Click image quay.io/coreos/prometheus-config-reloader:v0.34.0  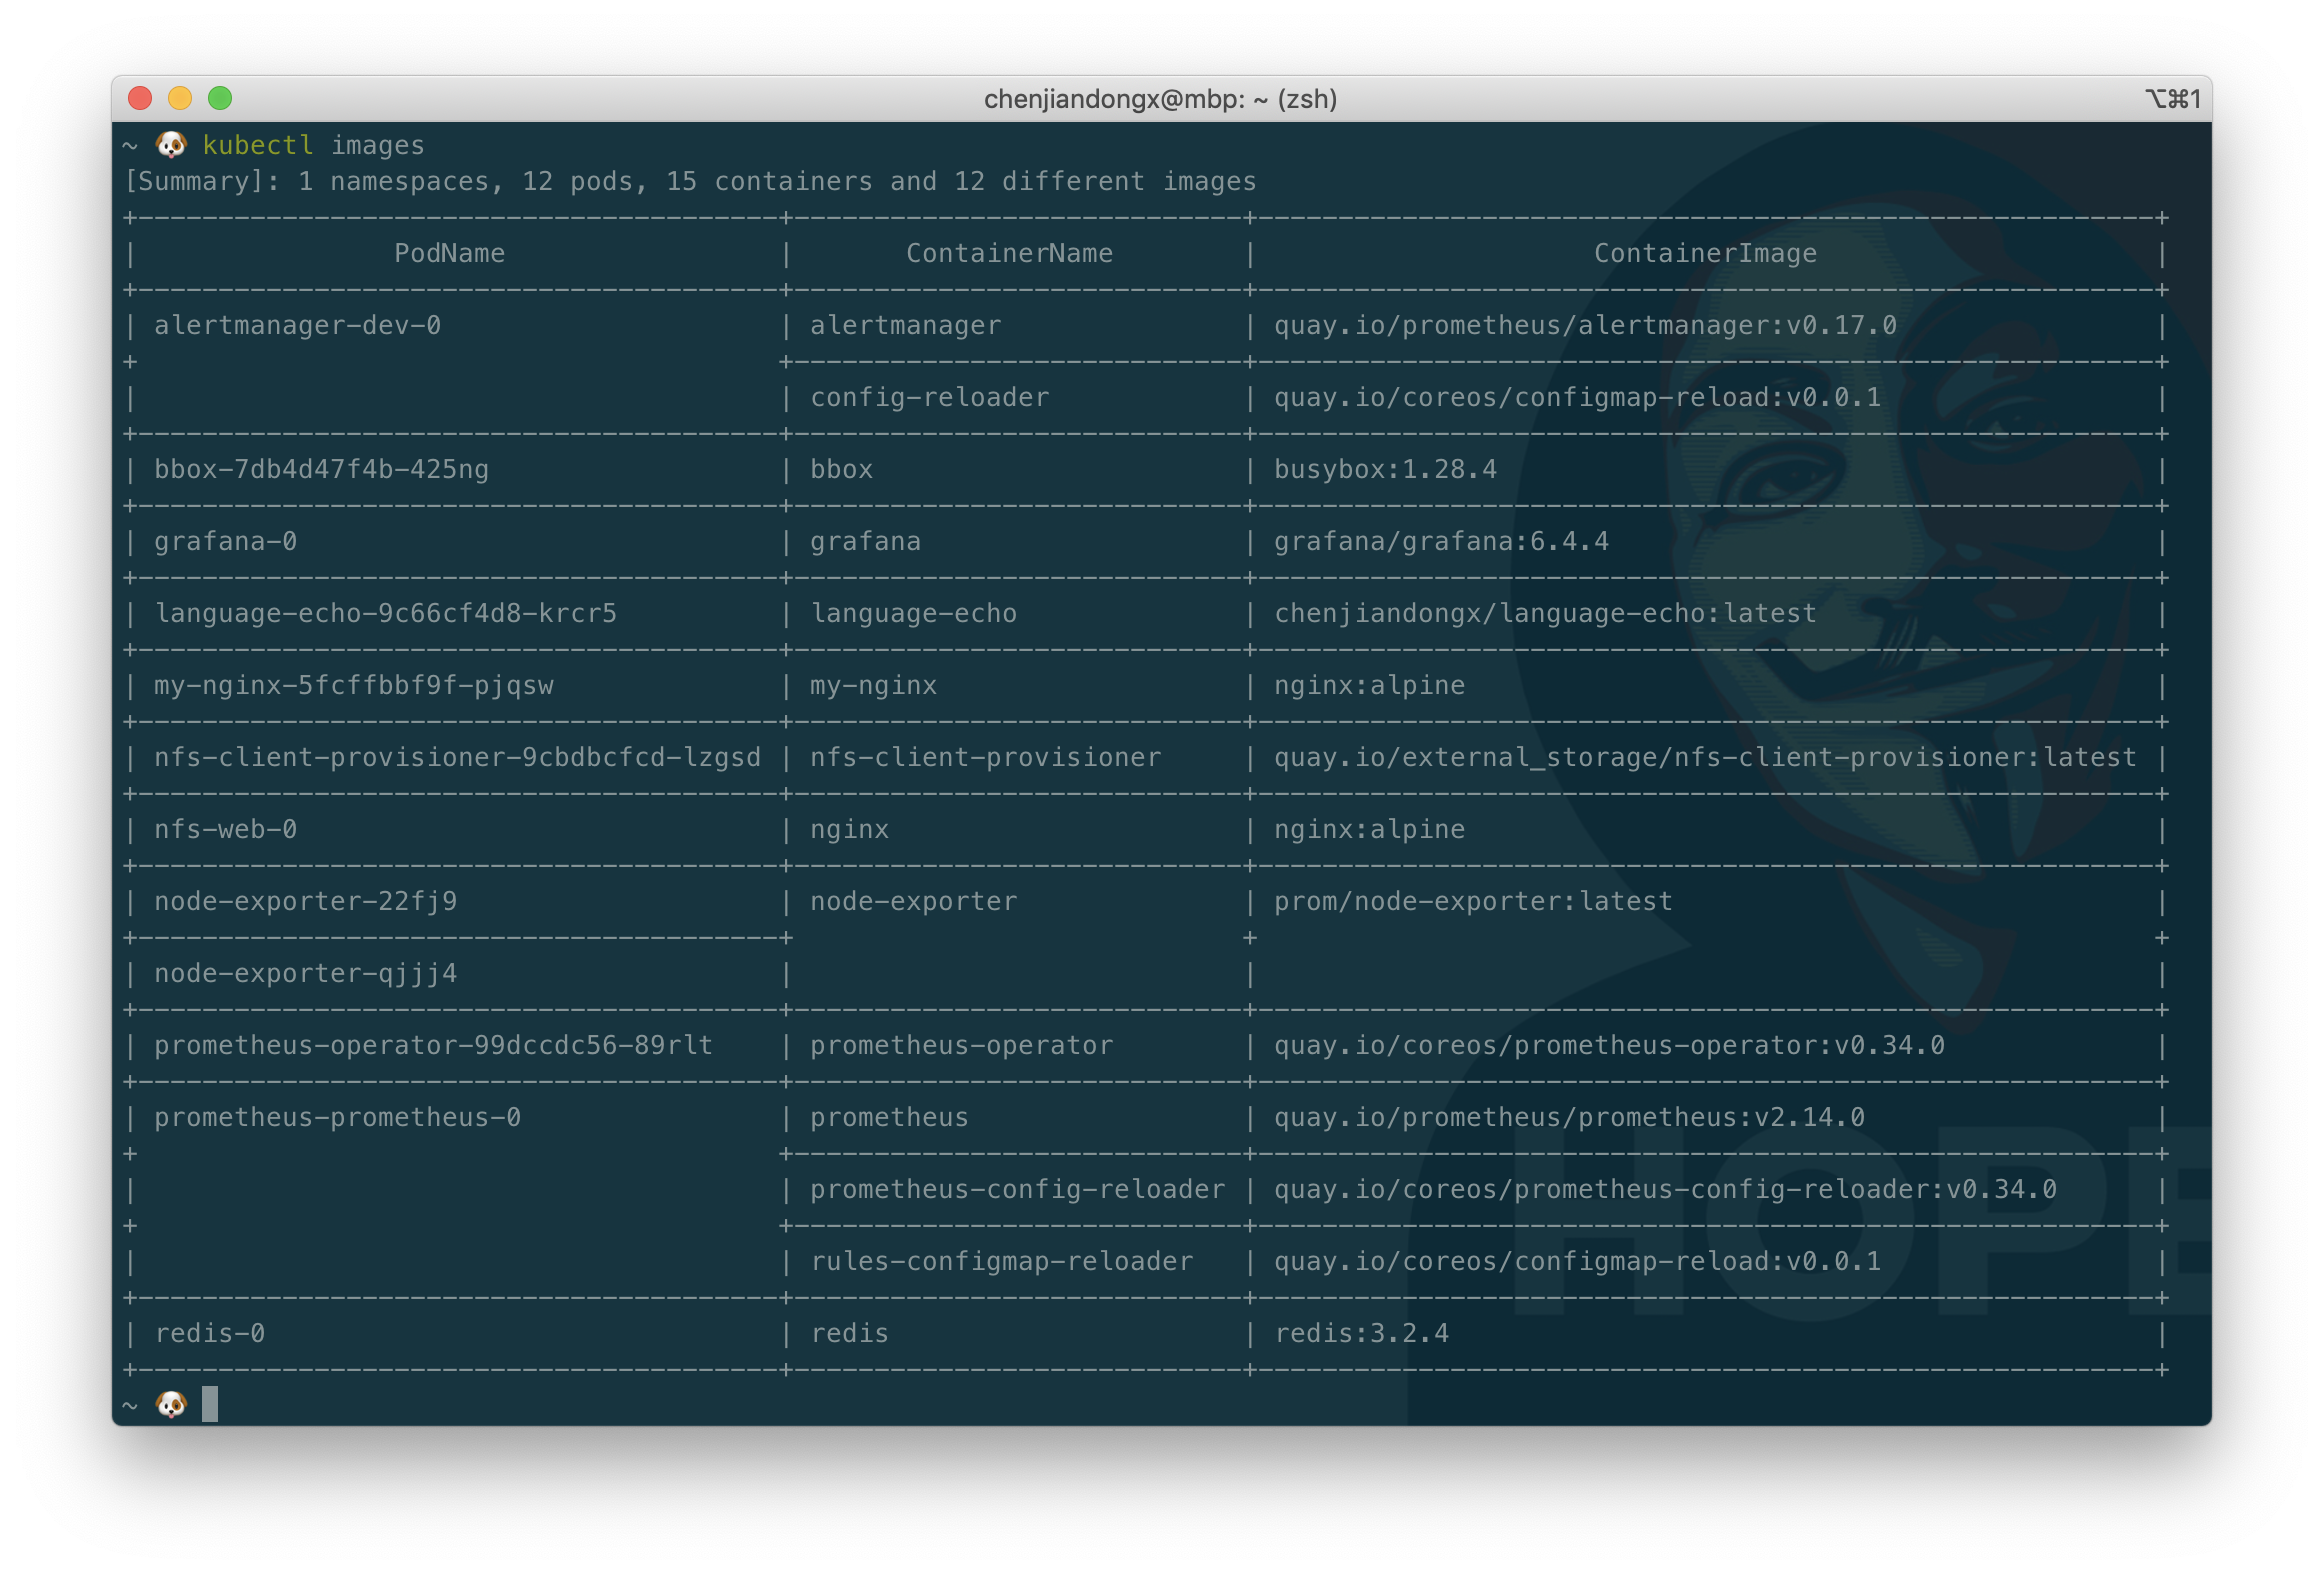tap(1666, 1190)
